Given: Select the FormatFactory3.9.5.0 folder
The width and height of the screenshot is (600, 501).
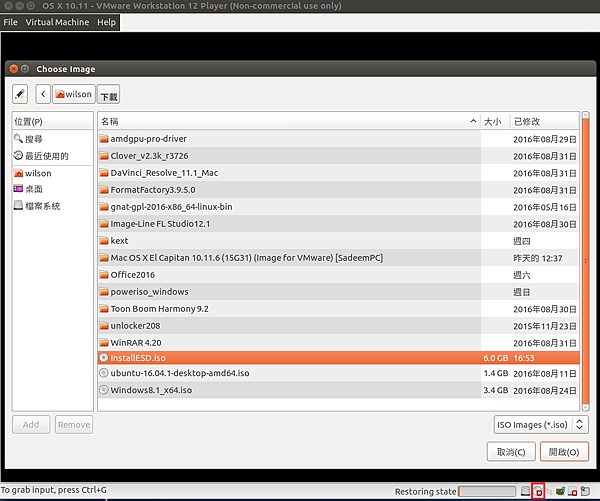Looking at the screenshot, I should click(x=338, y=190).
